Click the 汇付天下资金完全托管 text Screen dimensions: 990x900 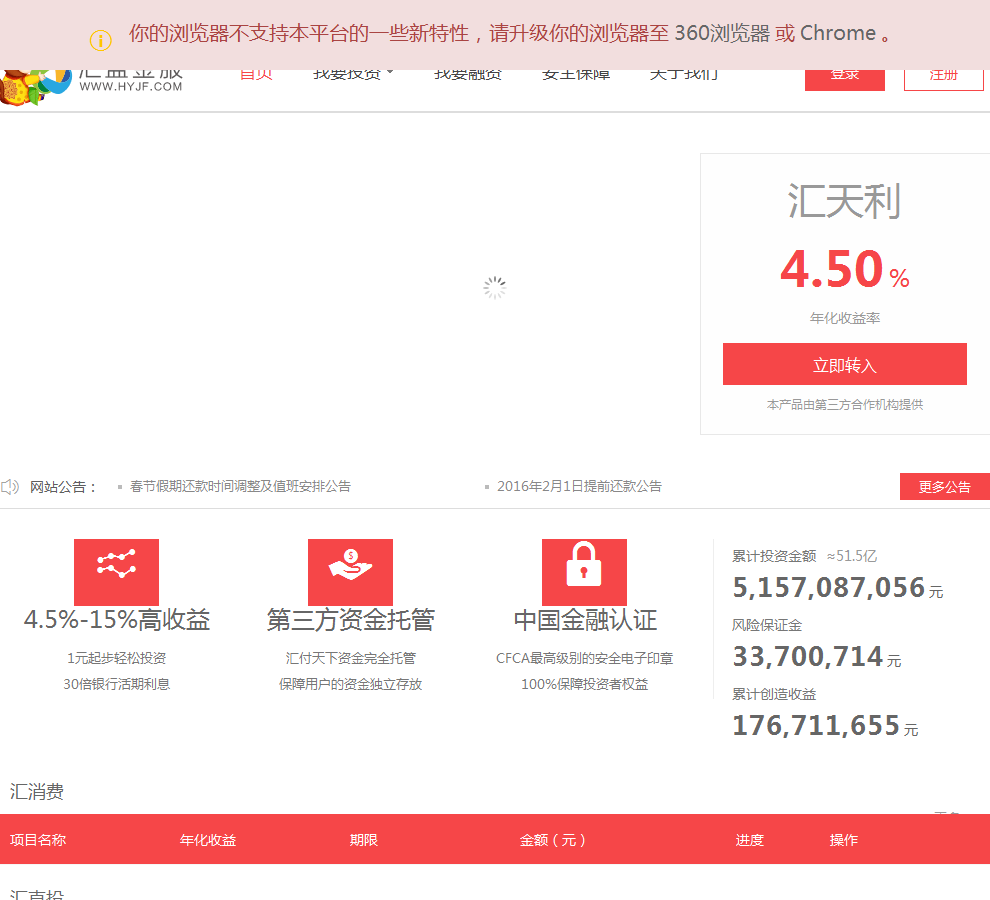pos(350,658)
